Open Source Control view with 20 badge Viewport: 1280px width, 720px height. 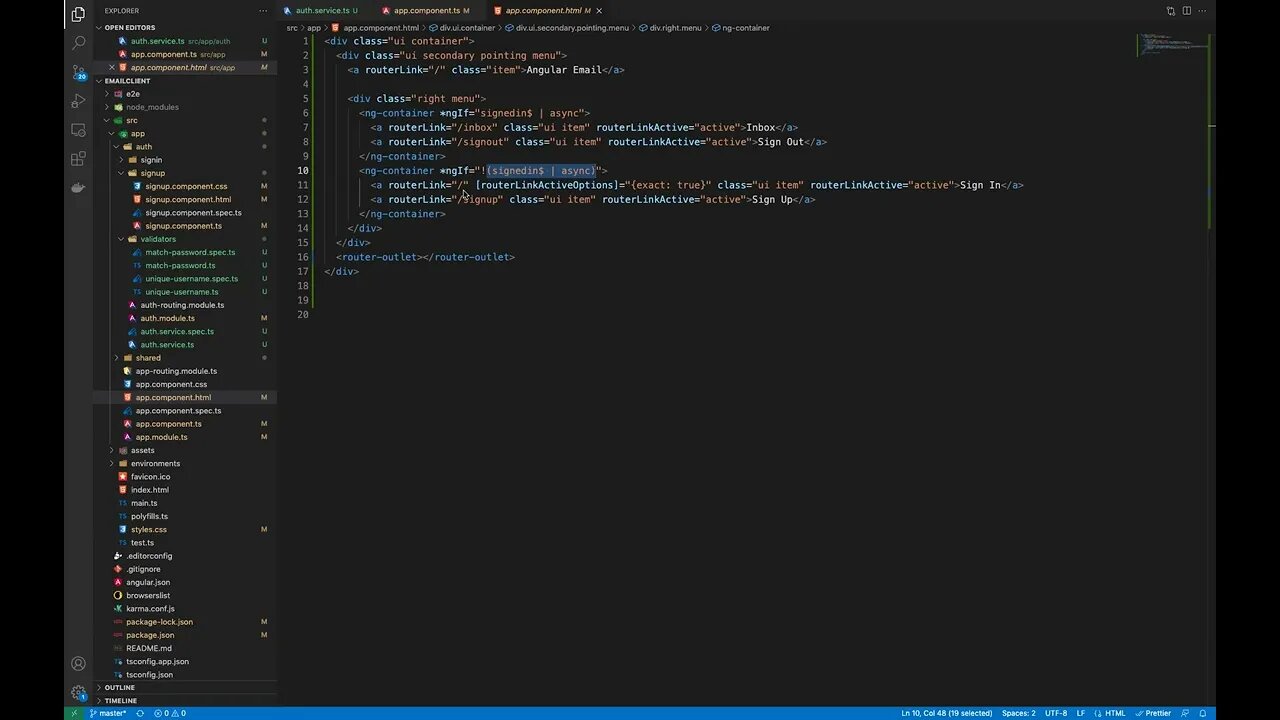[78, 72]
